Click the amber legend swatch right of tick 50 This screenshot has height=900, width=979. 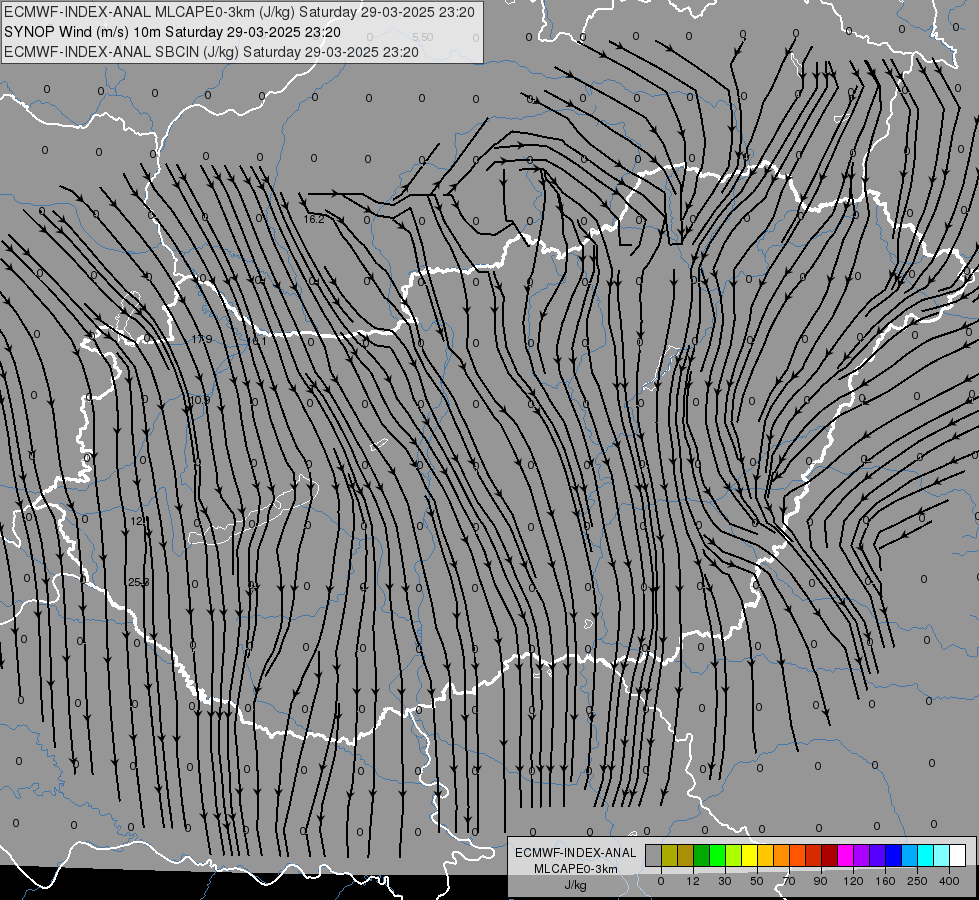765,855
